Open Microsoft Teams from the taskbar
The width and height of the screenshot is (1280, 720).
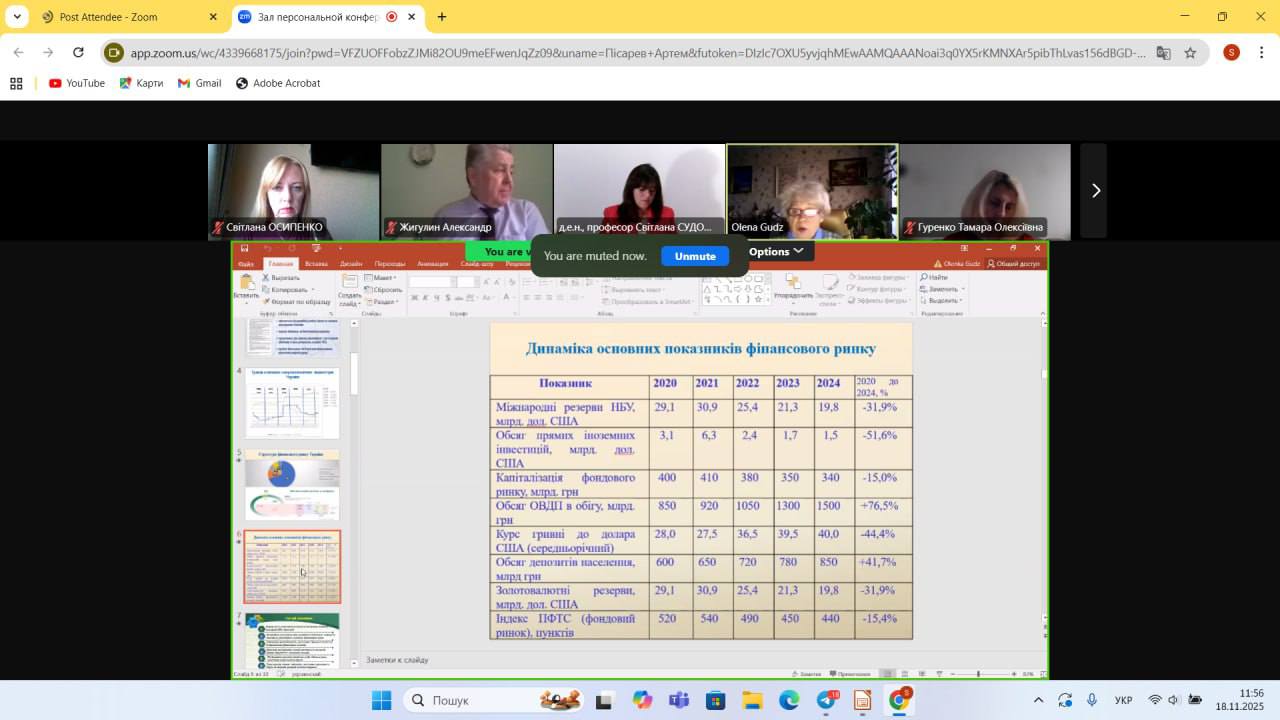[678, 700]
